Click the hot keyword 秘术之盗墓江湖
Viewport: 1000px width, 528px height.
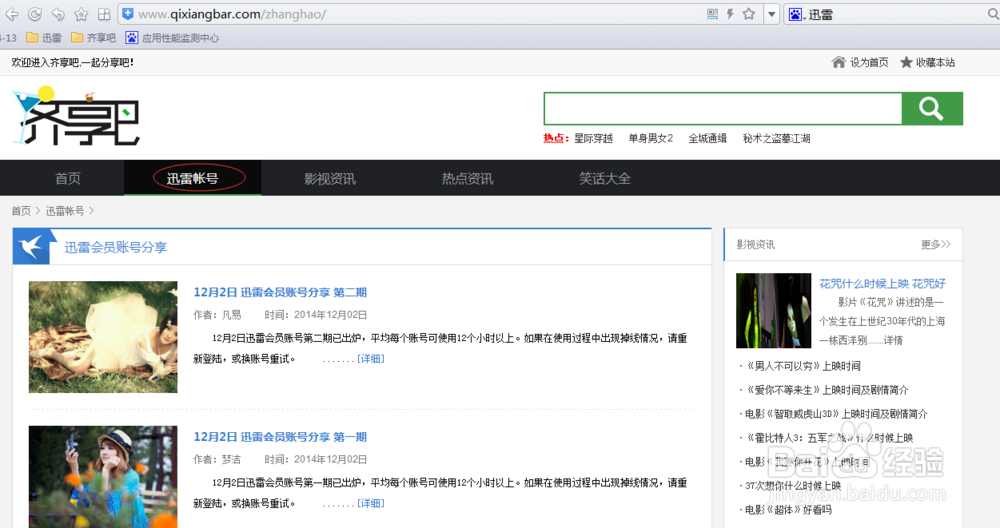click(776, 138)
